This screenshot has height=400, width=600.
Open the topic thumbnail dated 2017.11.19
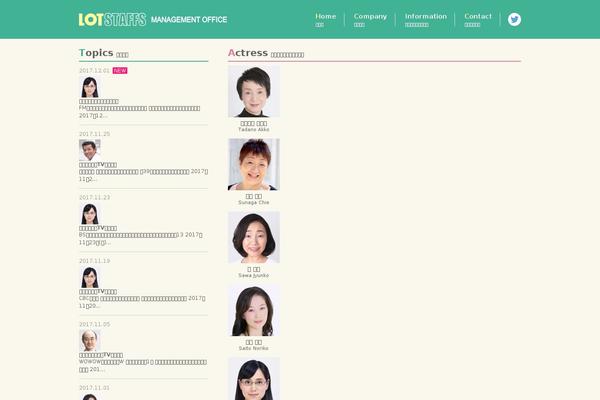(90, 277)
